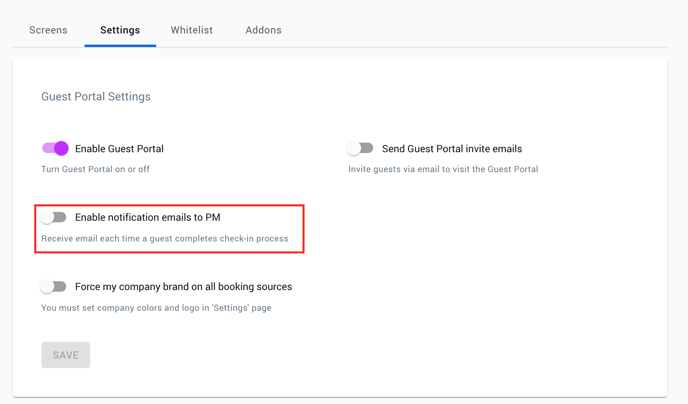Switch to the Screens tab
The image size is (688, 404).
coord(48,30)
